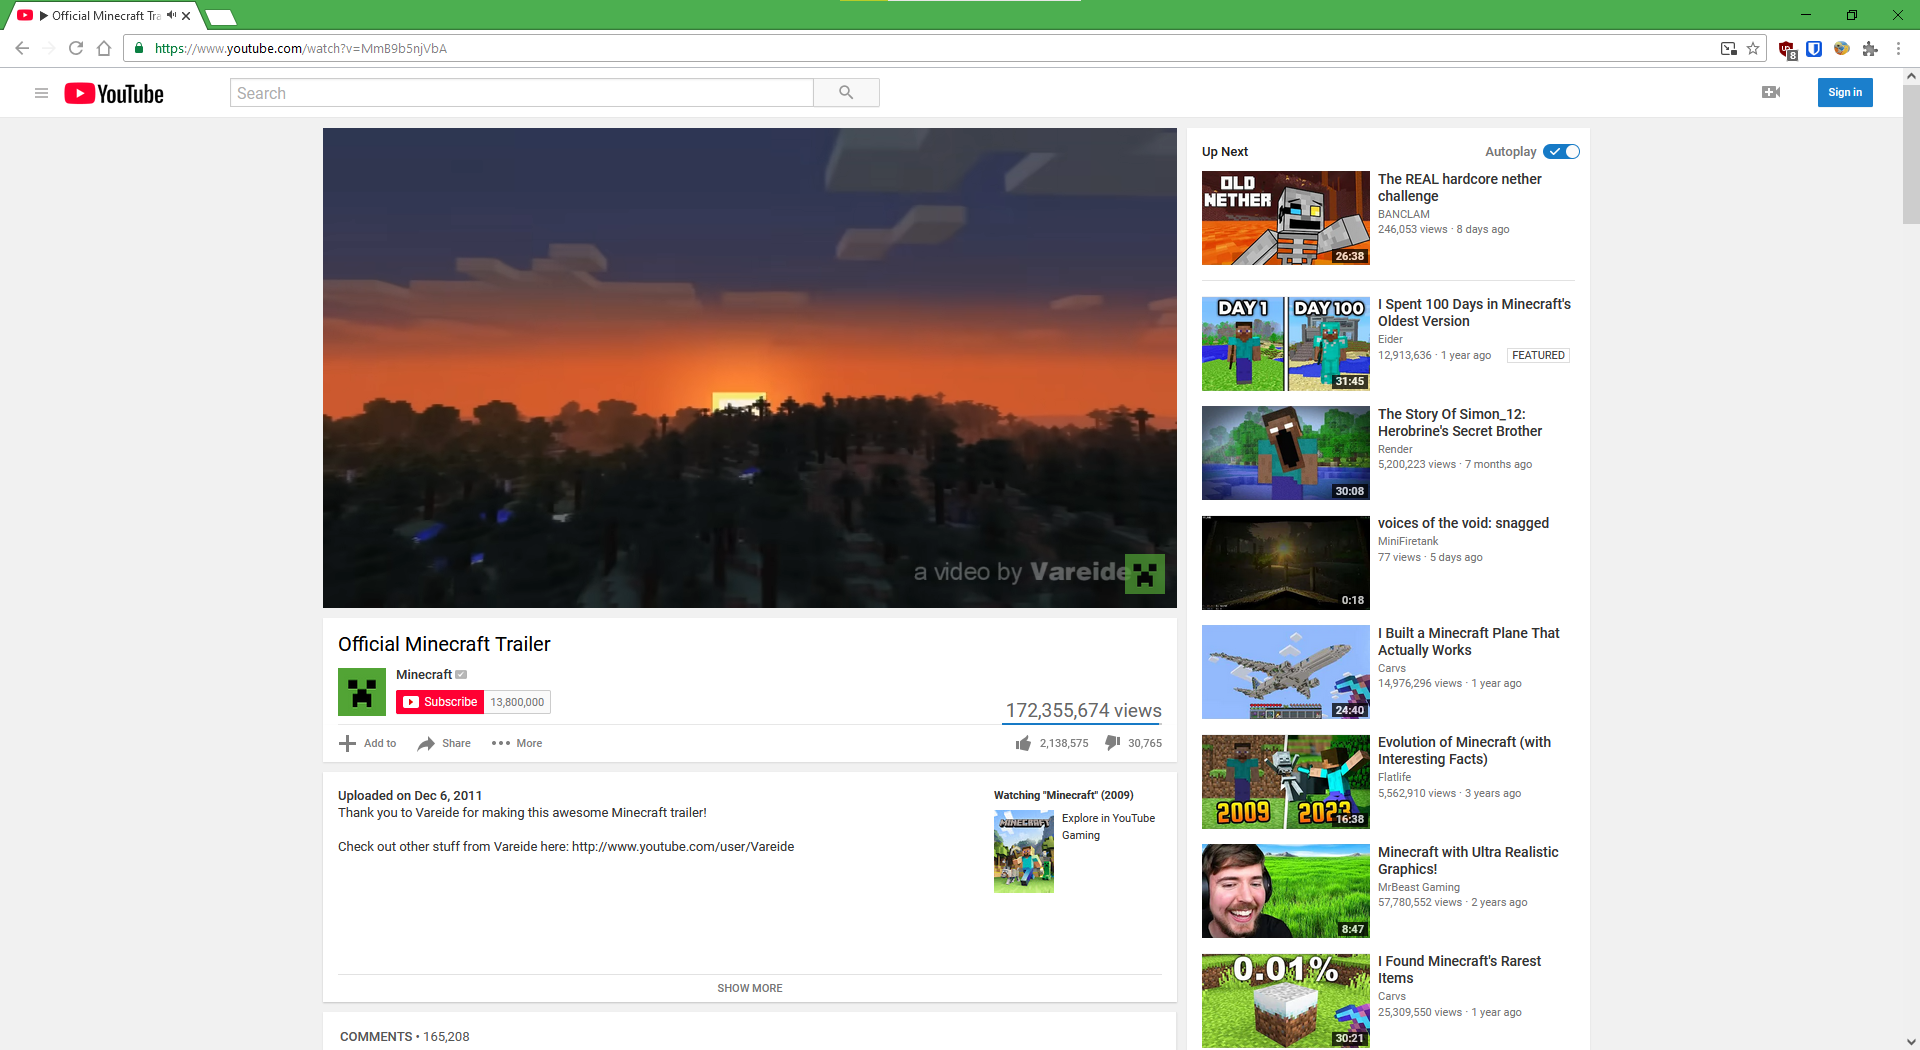Open the Minecraft channel name link

(x=424, y=675)
